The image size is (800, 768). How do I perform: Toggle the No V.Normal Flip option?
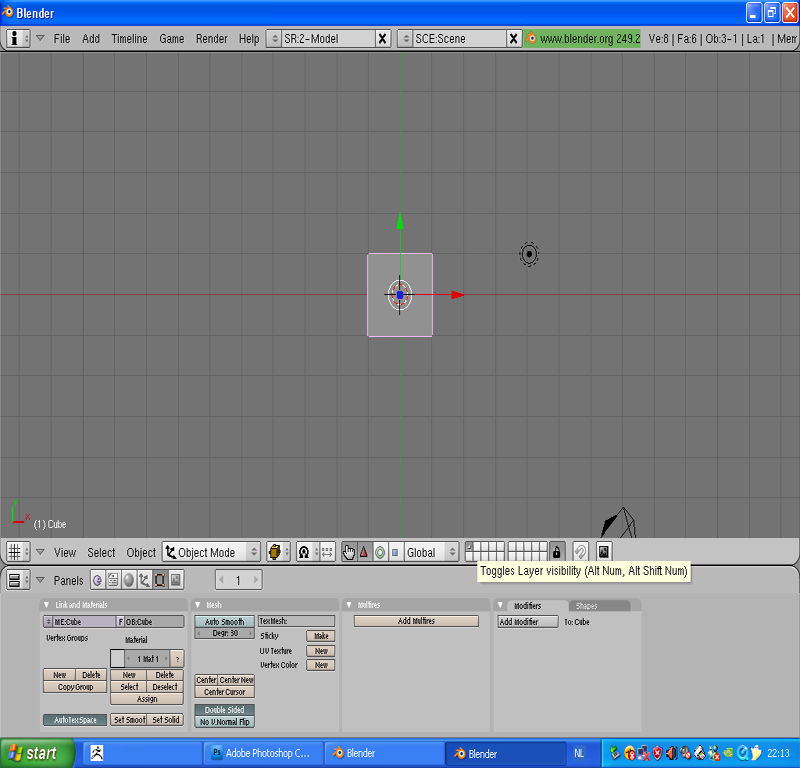click(x=224, y=722)
